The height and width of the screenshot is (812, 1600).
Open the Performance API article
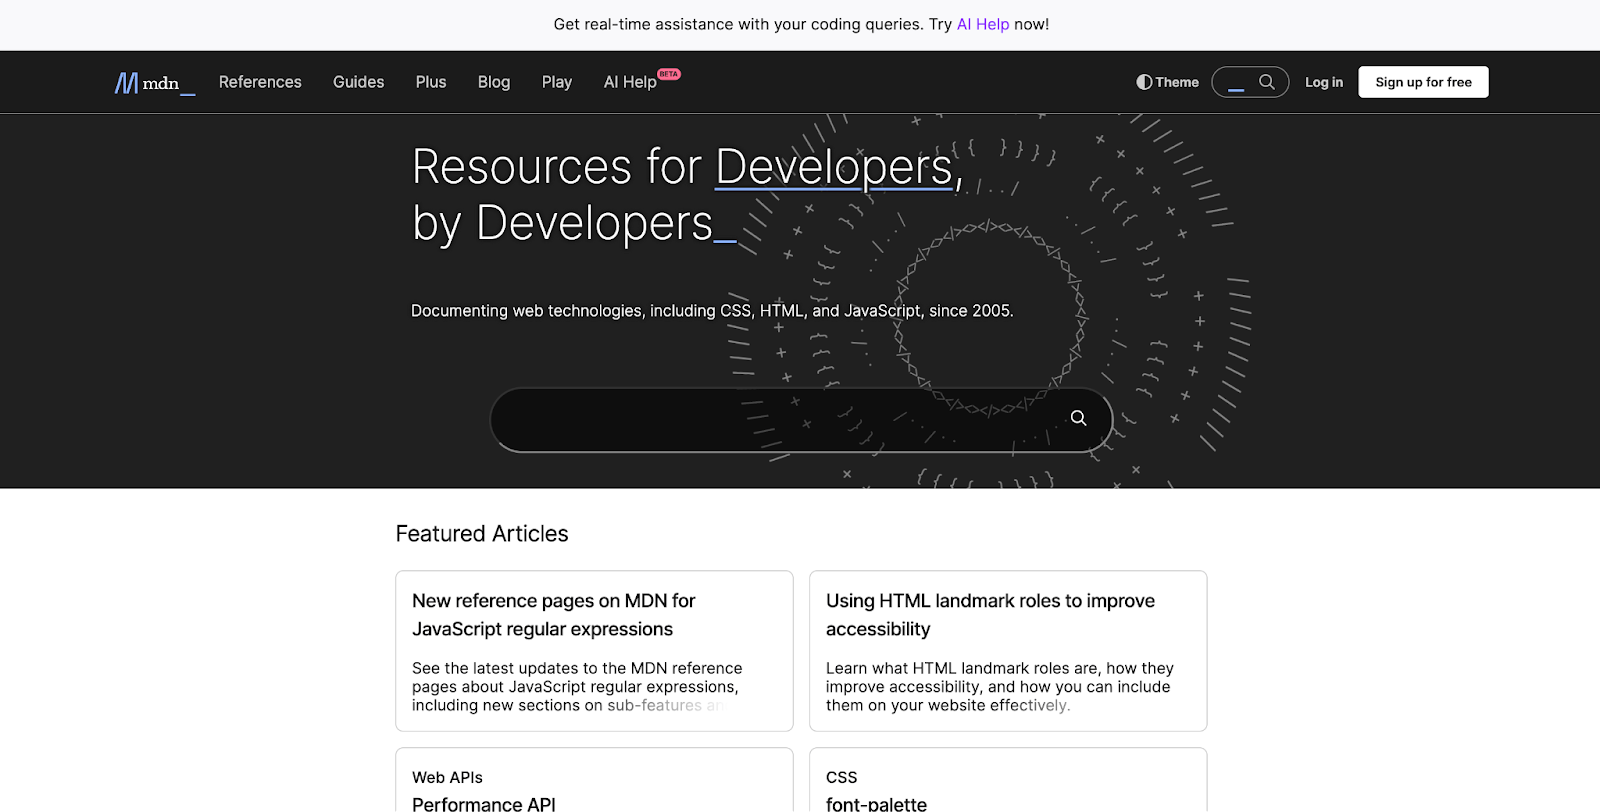484,803
